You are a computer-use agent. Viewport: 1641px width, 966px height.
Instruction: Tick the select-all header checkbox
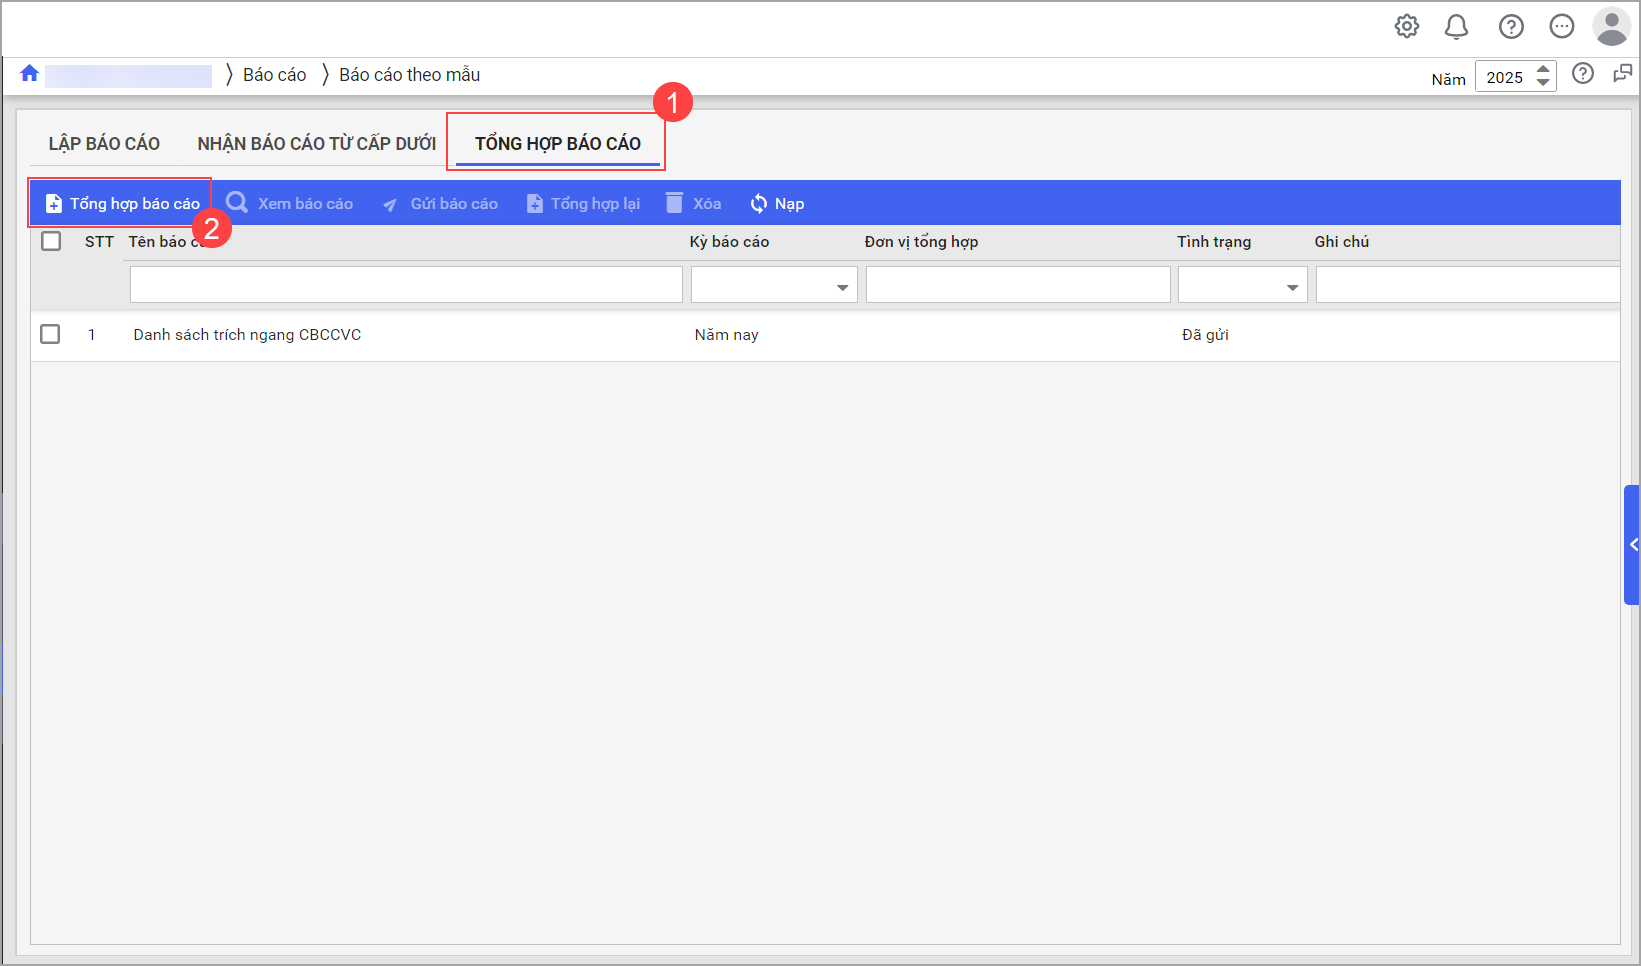pyautogui.click(x=51, y=241)
